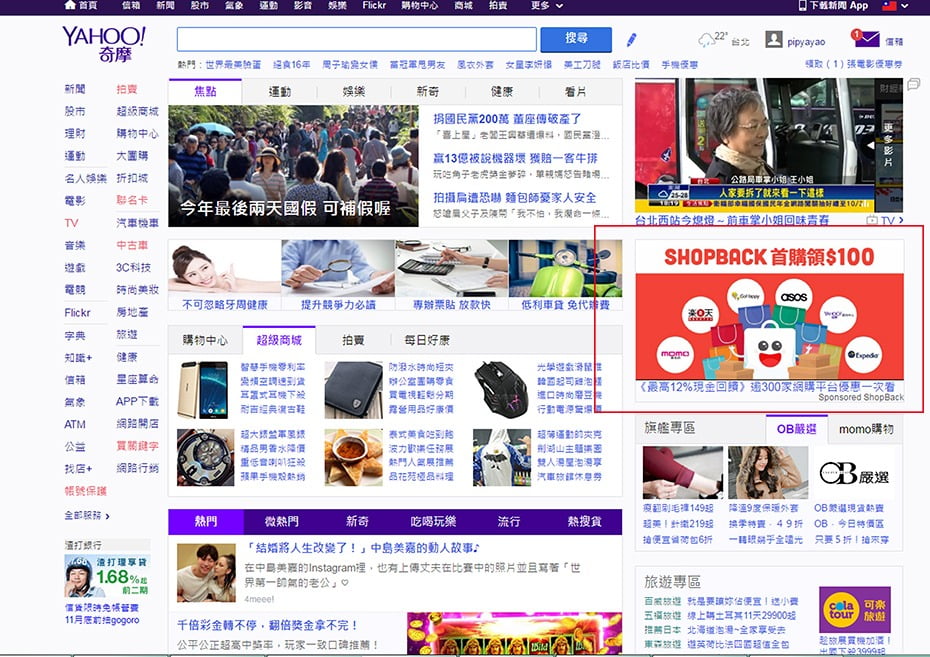Open 理財 in the left sidebar
930x657 pixels.
coord(75,133)
